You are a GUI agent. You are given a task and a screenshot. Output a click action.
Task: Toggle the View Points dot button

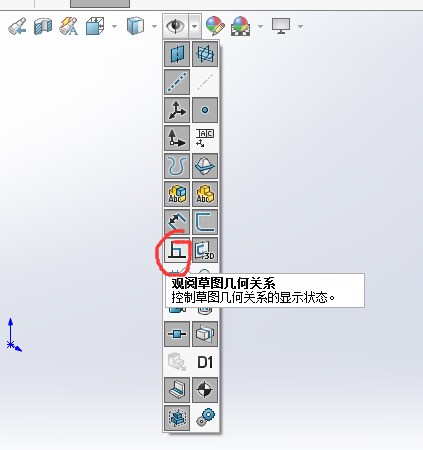pos(205,110)
